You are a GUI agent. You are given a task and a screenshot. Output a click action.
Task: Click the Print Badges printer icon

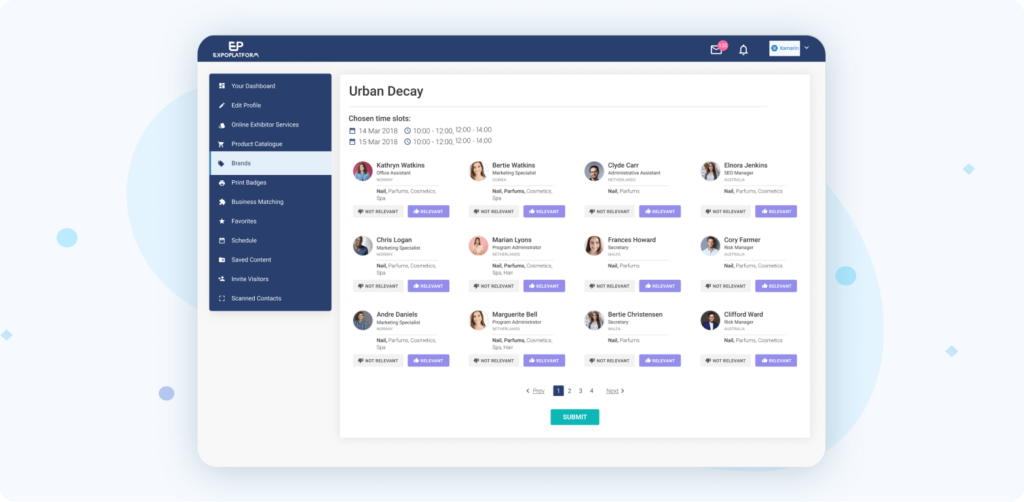(x=222, y=183)
